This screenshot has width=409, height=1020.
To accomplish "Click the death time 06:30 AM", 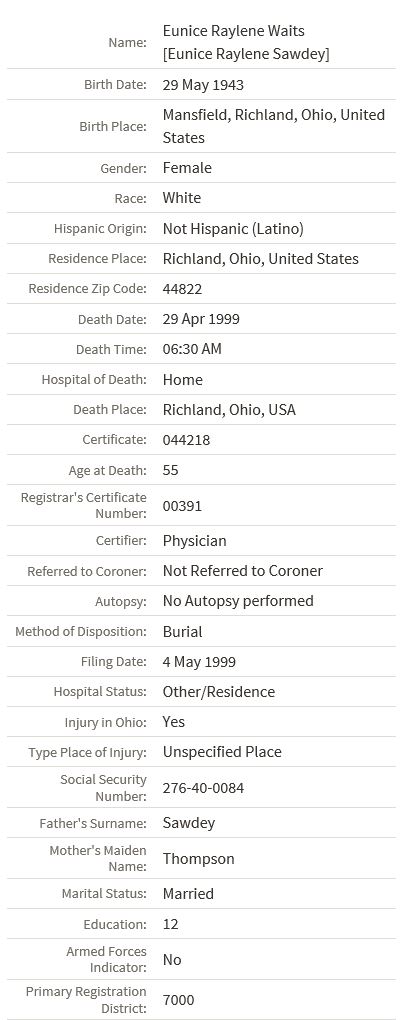I will (x=192, y=349).
